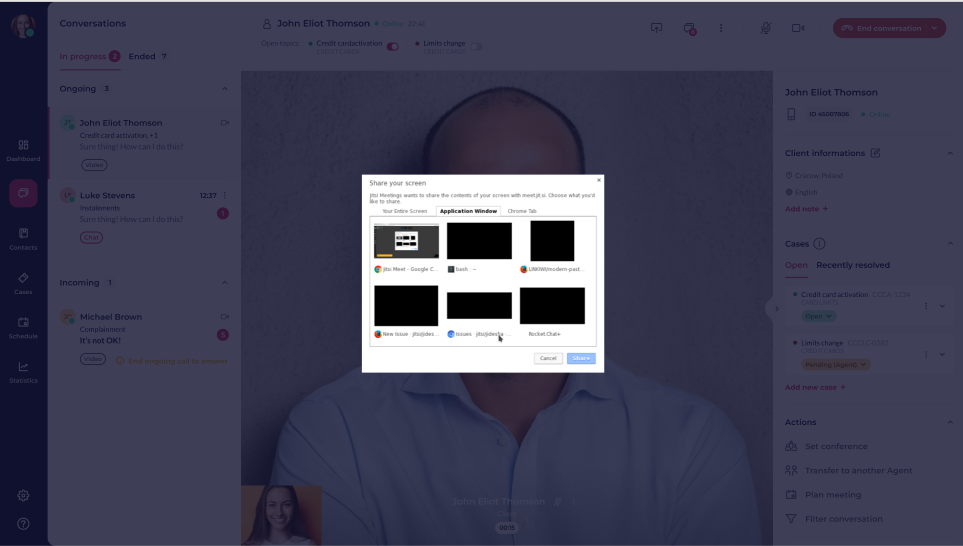The width and height of the screenshot is (963, 546).
Task: Click Add new case link
Action: click(815, 388)
